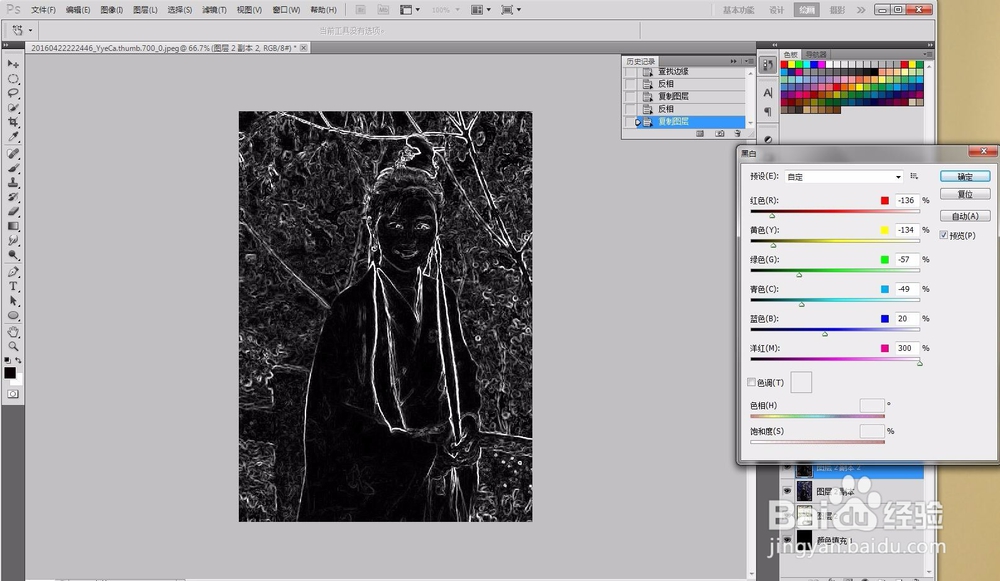Screen dimensions: 1000x581
Task: Switch to the 设计 workspace
Action: pyautogui.click(x=776, y=10)
